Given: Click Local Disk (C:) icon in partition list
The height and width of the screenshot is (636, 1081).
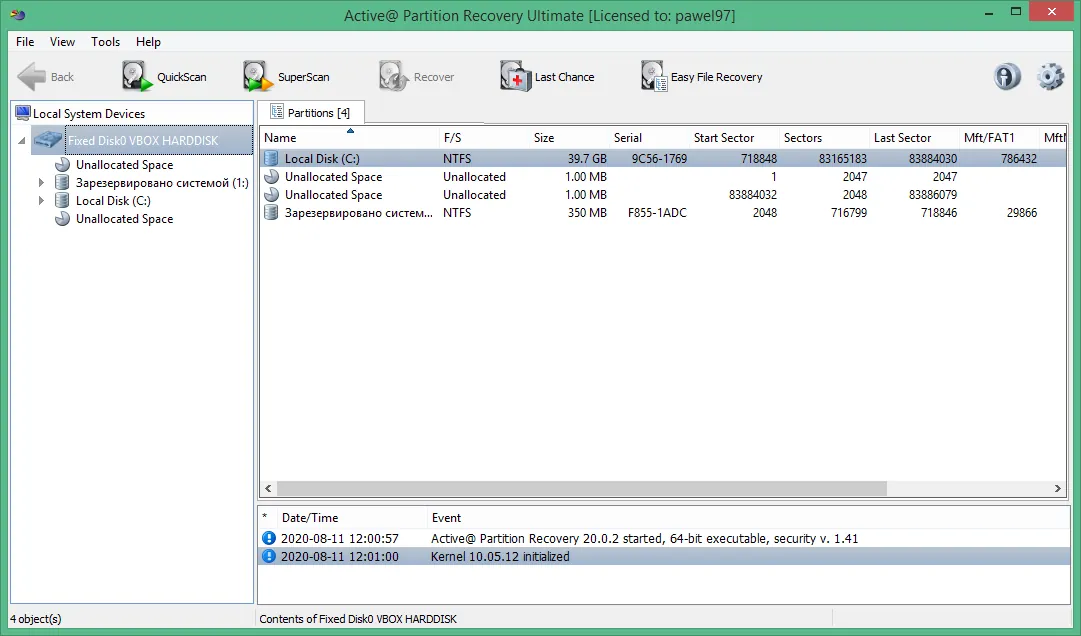Looking at the screenshot, I should (272, 158).
